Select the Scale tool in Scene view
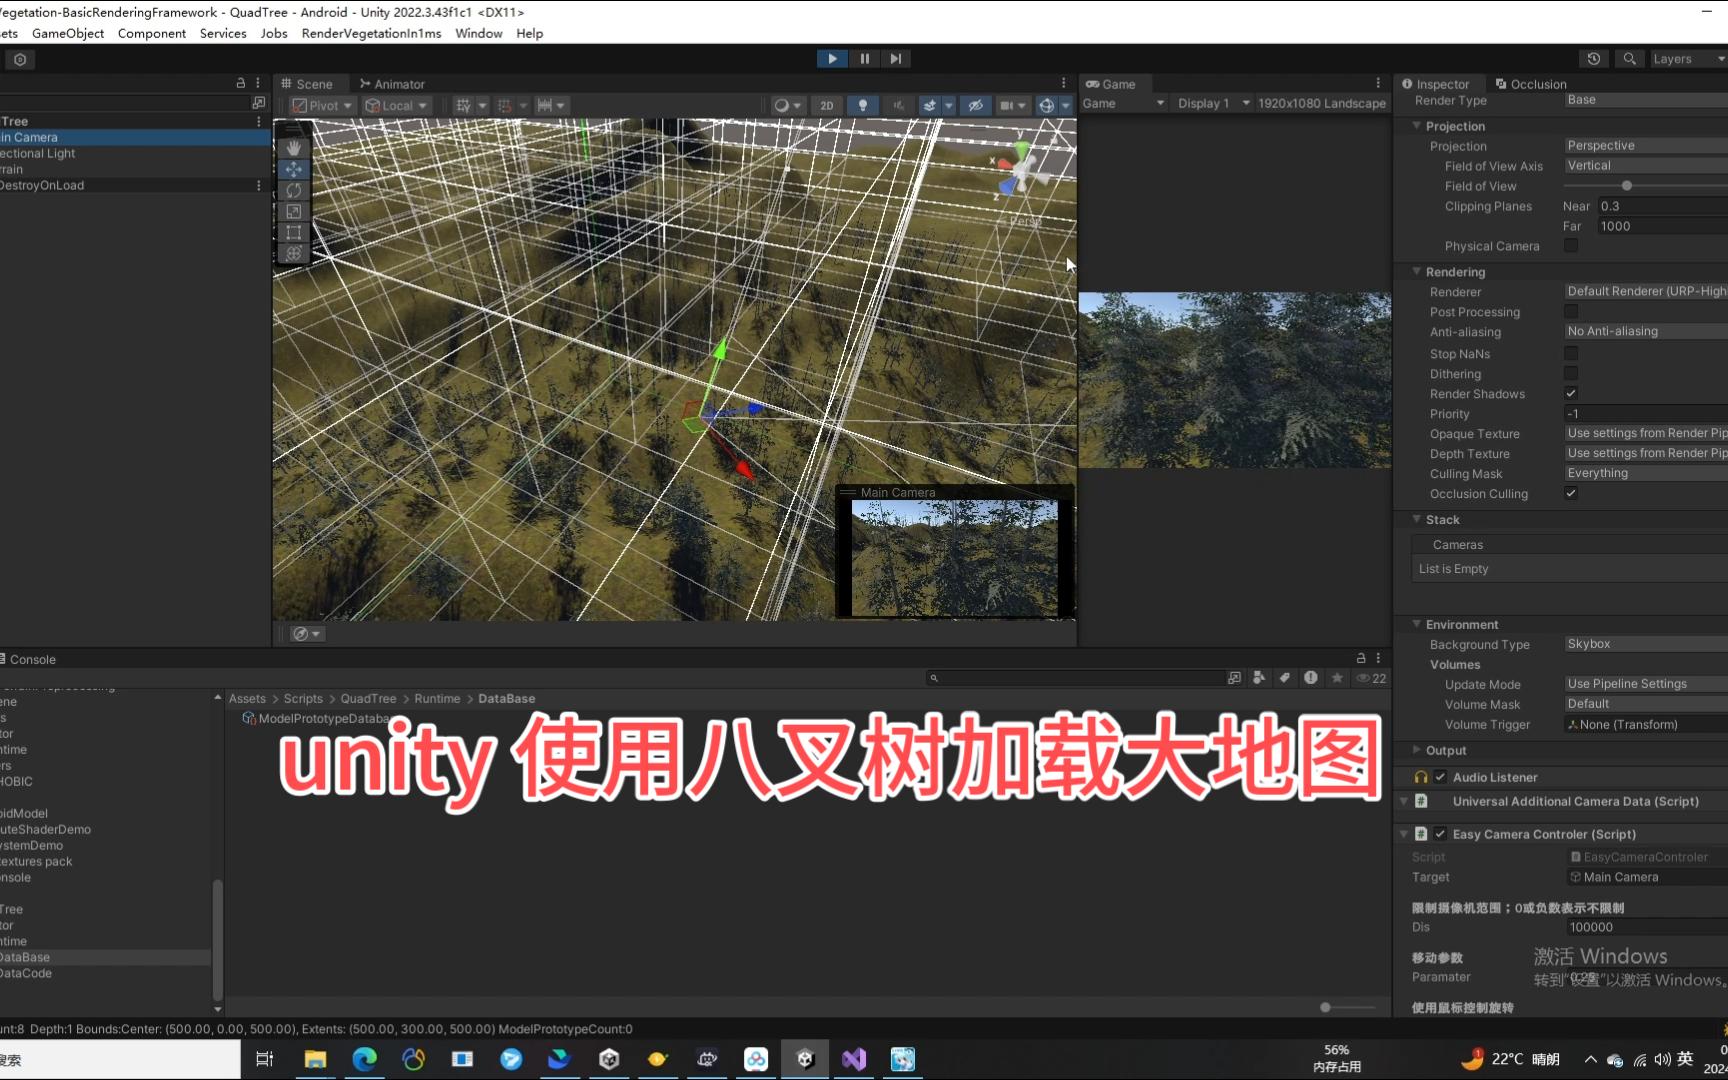Image resolution: width=1728 pixels, height=1080 pixels. tap(293, 211)
